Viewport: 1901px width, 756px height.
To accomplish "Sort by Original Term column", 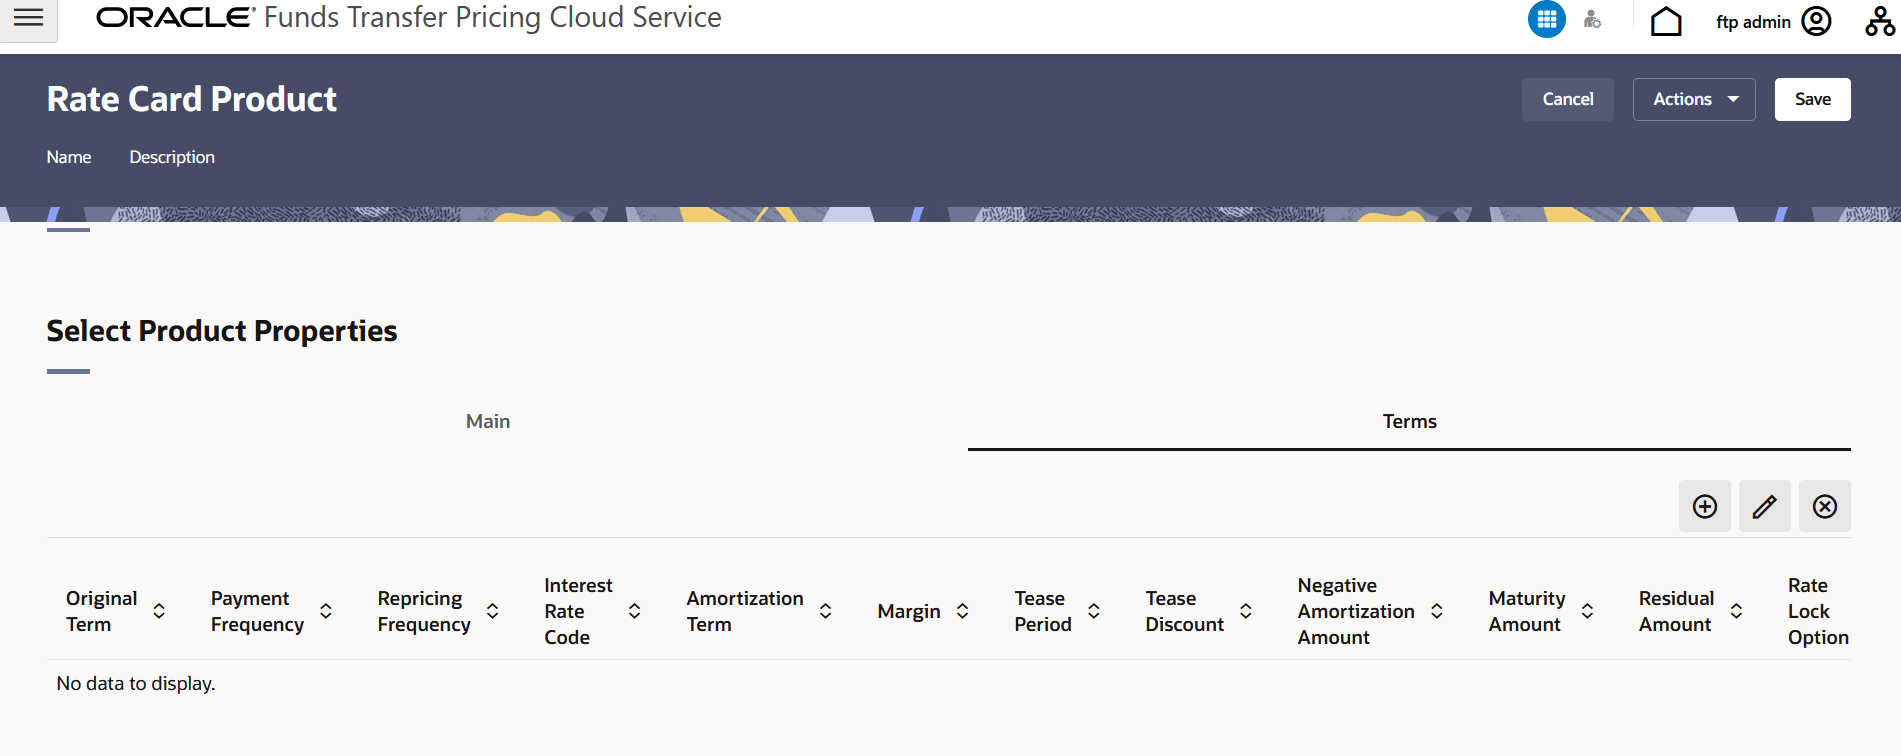I will coord(159,611).
